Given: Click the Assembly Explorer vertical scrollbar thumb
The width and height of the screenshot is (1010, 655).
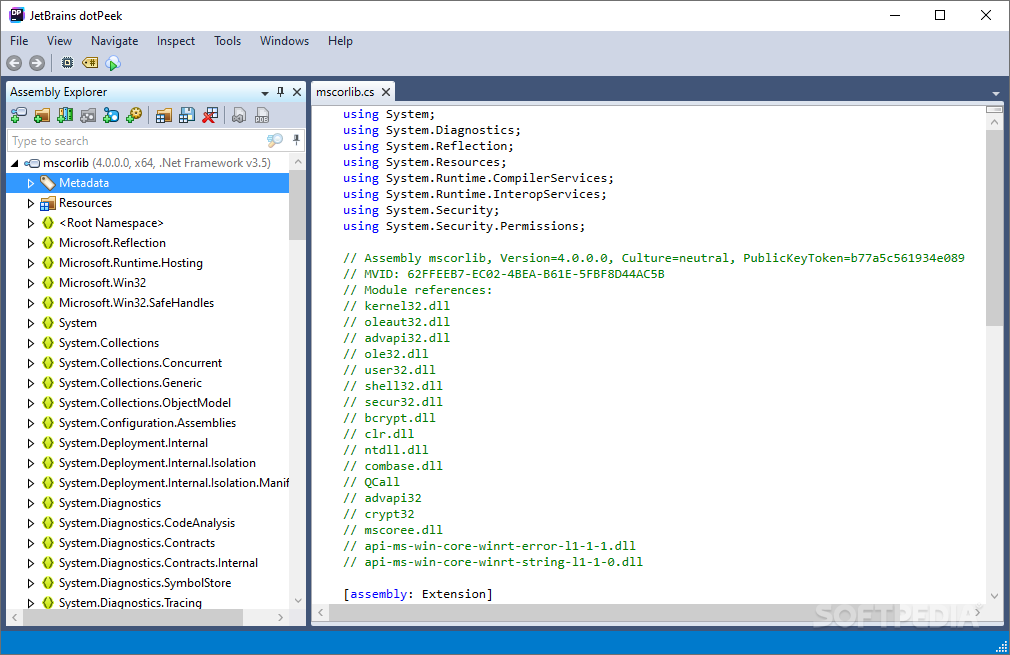Looking at the screenshot, I should click(298, 206).
